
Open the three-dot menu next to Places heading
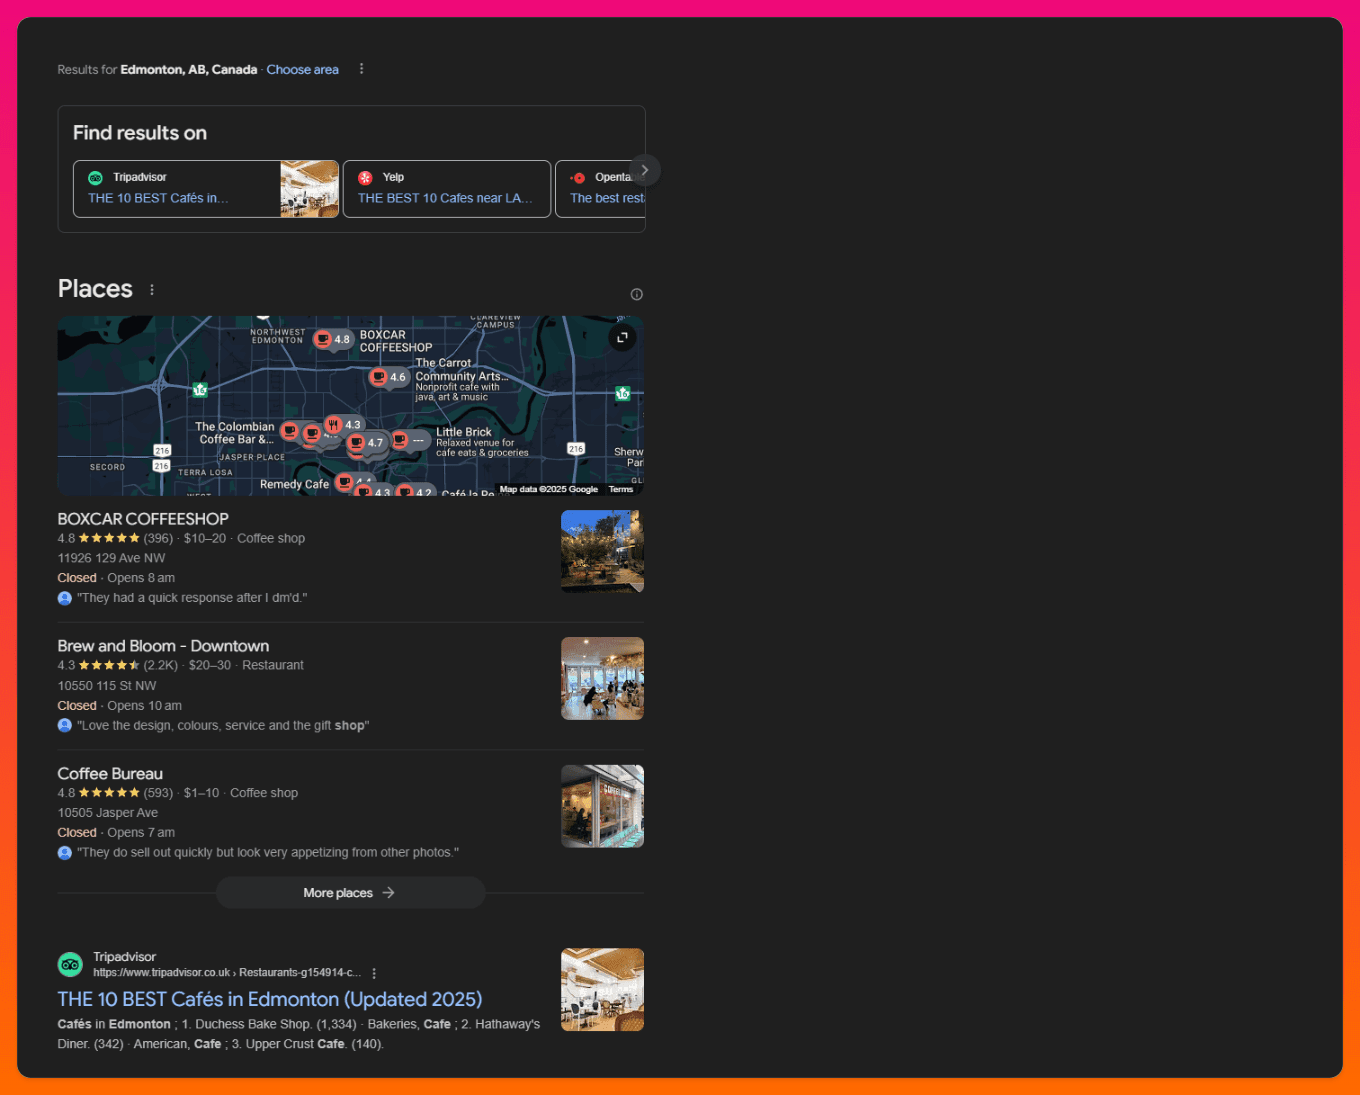click(x=152, y=290)
